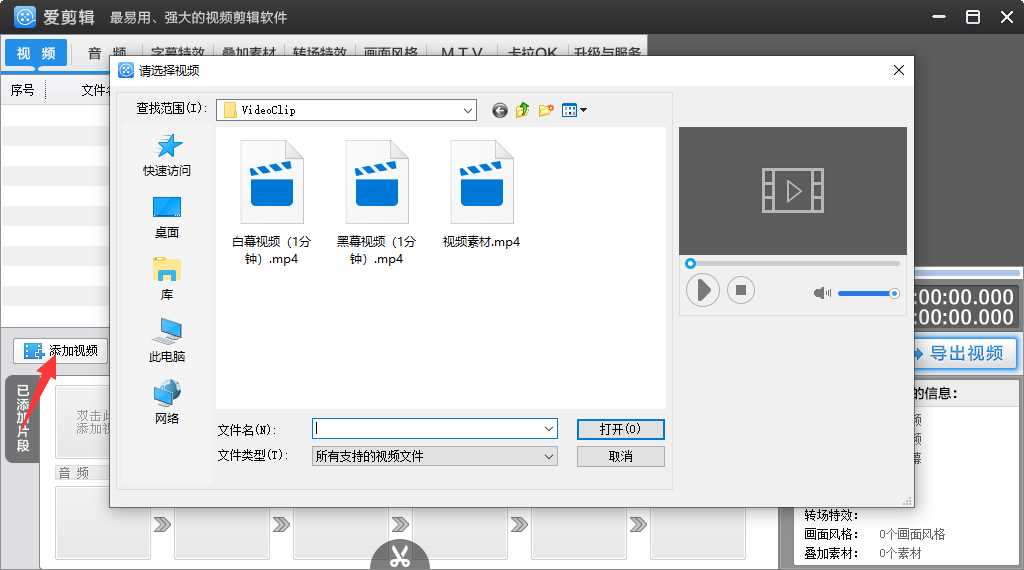Viewport: 1024px width, 570px height.
Task: Create a new folder in VideoClip
Action: pyautogui.click(x=546, y=110)
